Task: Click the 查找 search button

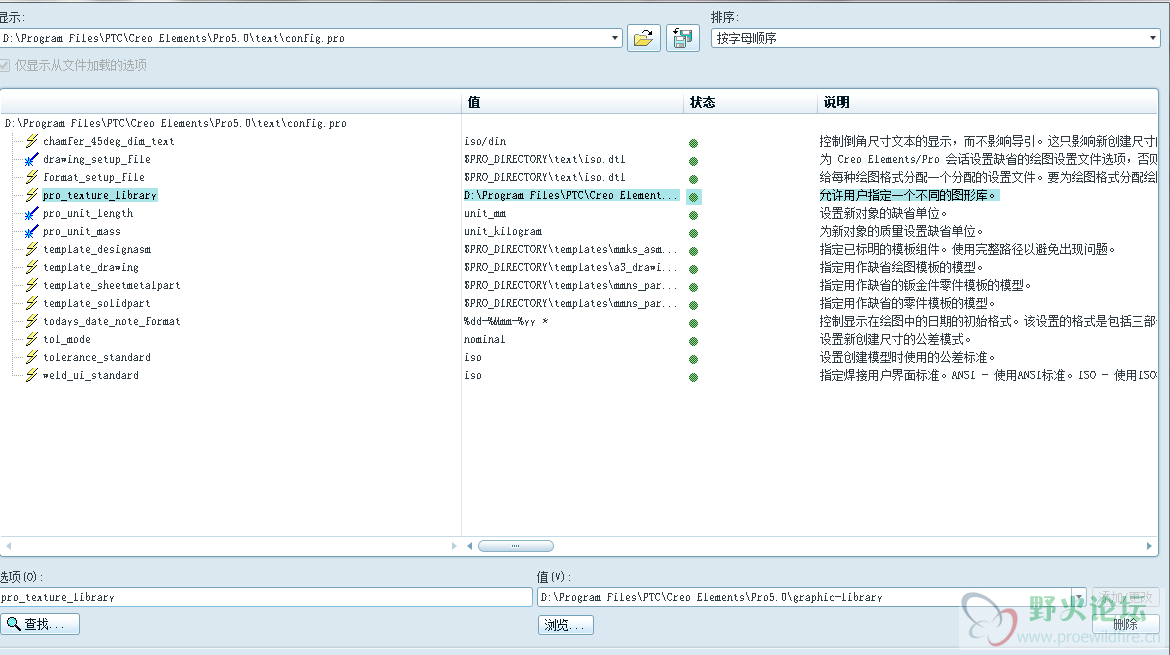Action: (x=40, y=624)
